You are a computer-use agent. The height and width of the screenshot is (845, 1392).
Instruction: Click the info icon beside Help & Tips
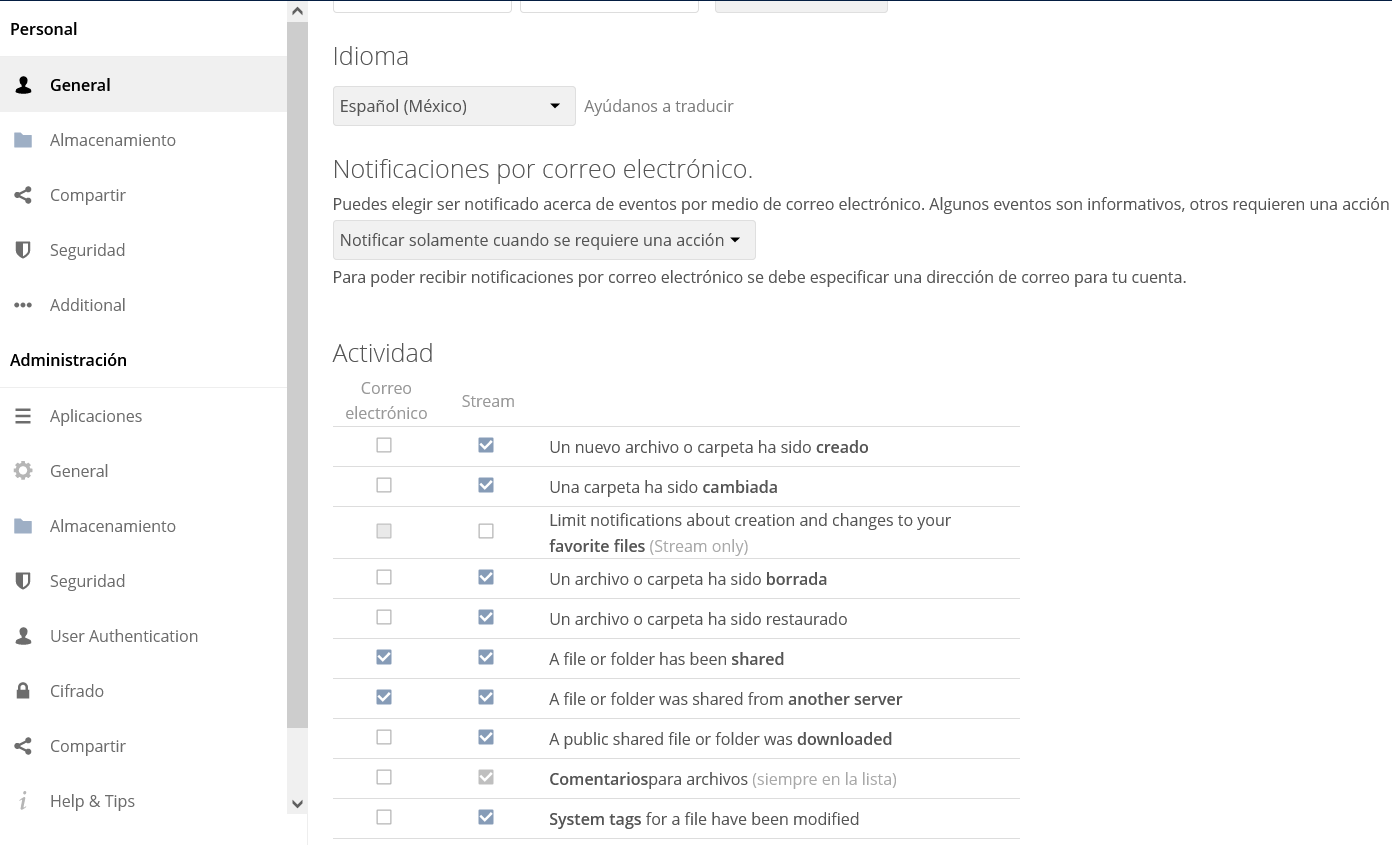click(23, 801)
